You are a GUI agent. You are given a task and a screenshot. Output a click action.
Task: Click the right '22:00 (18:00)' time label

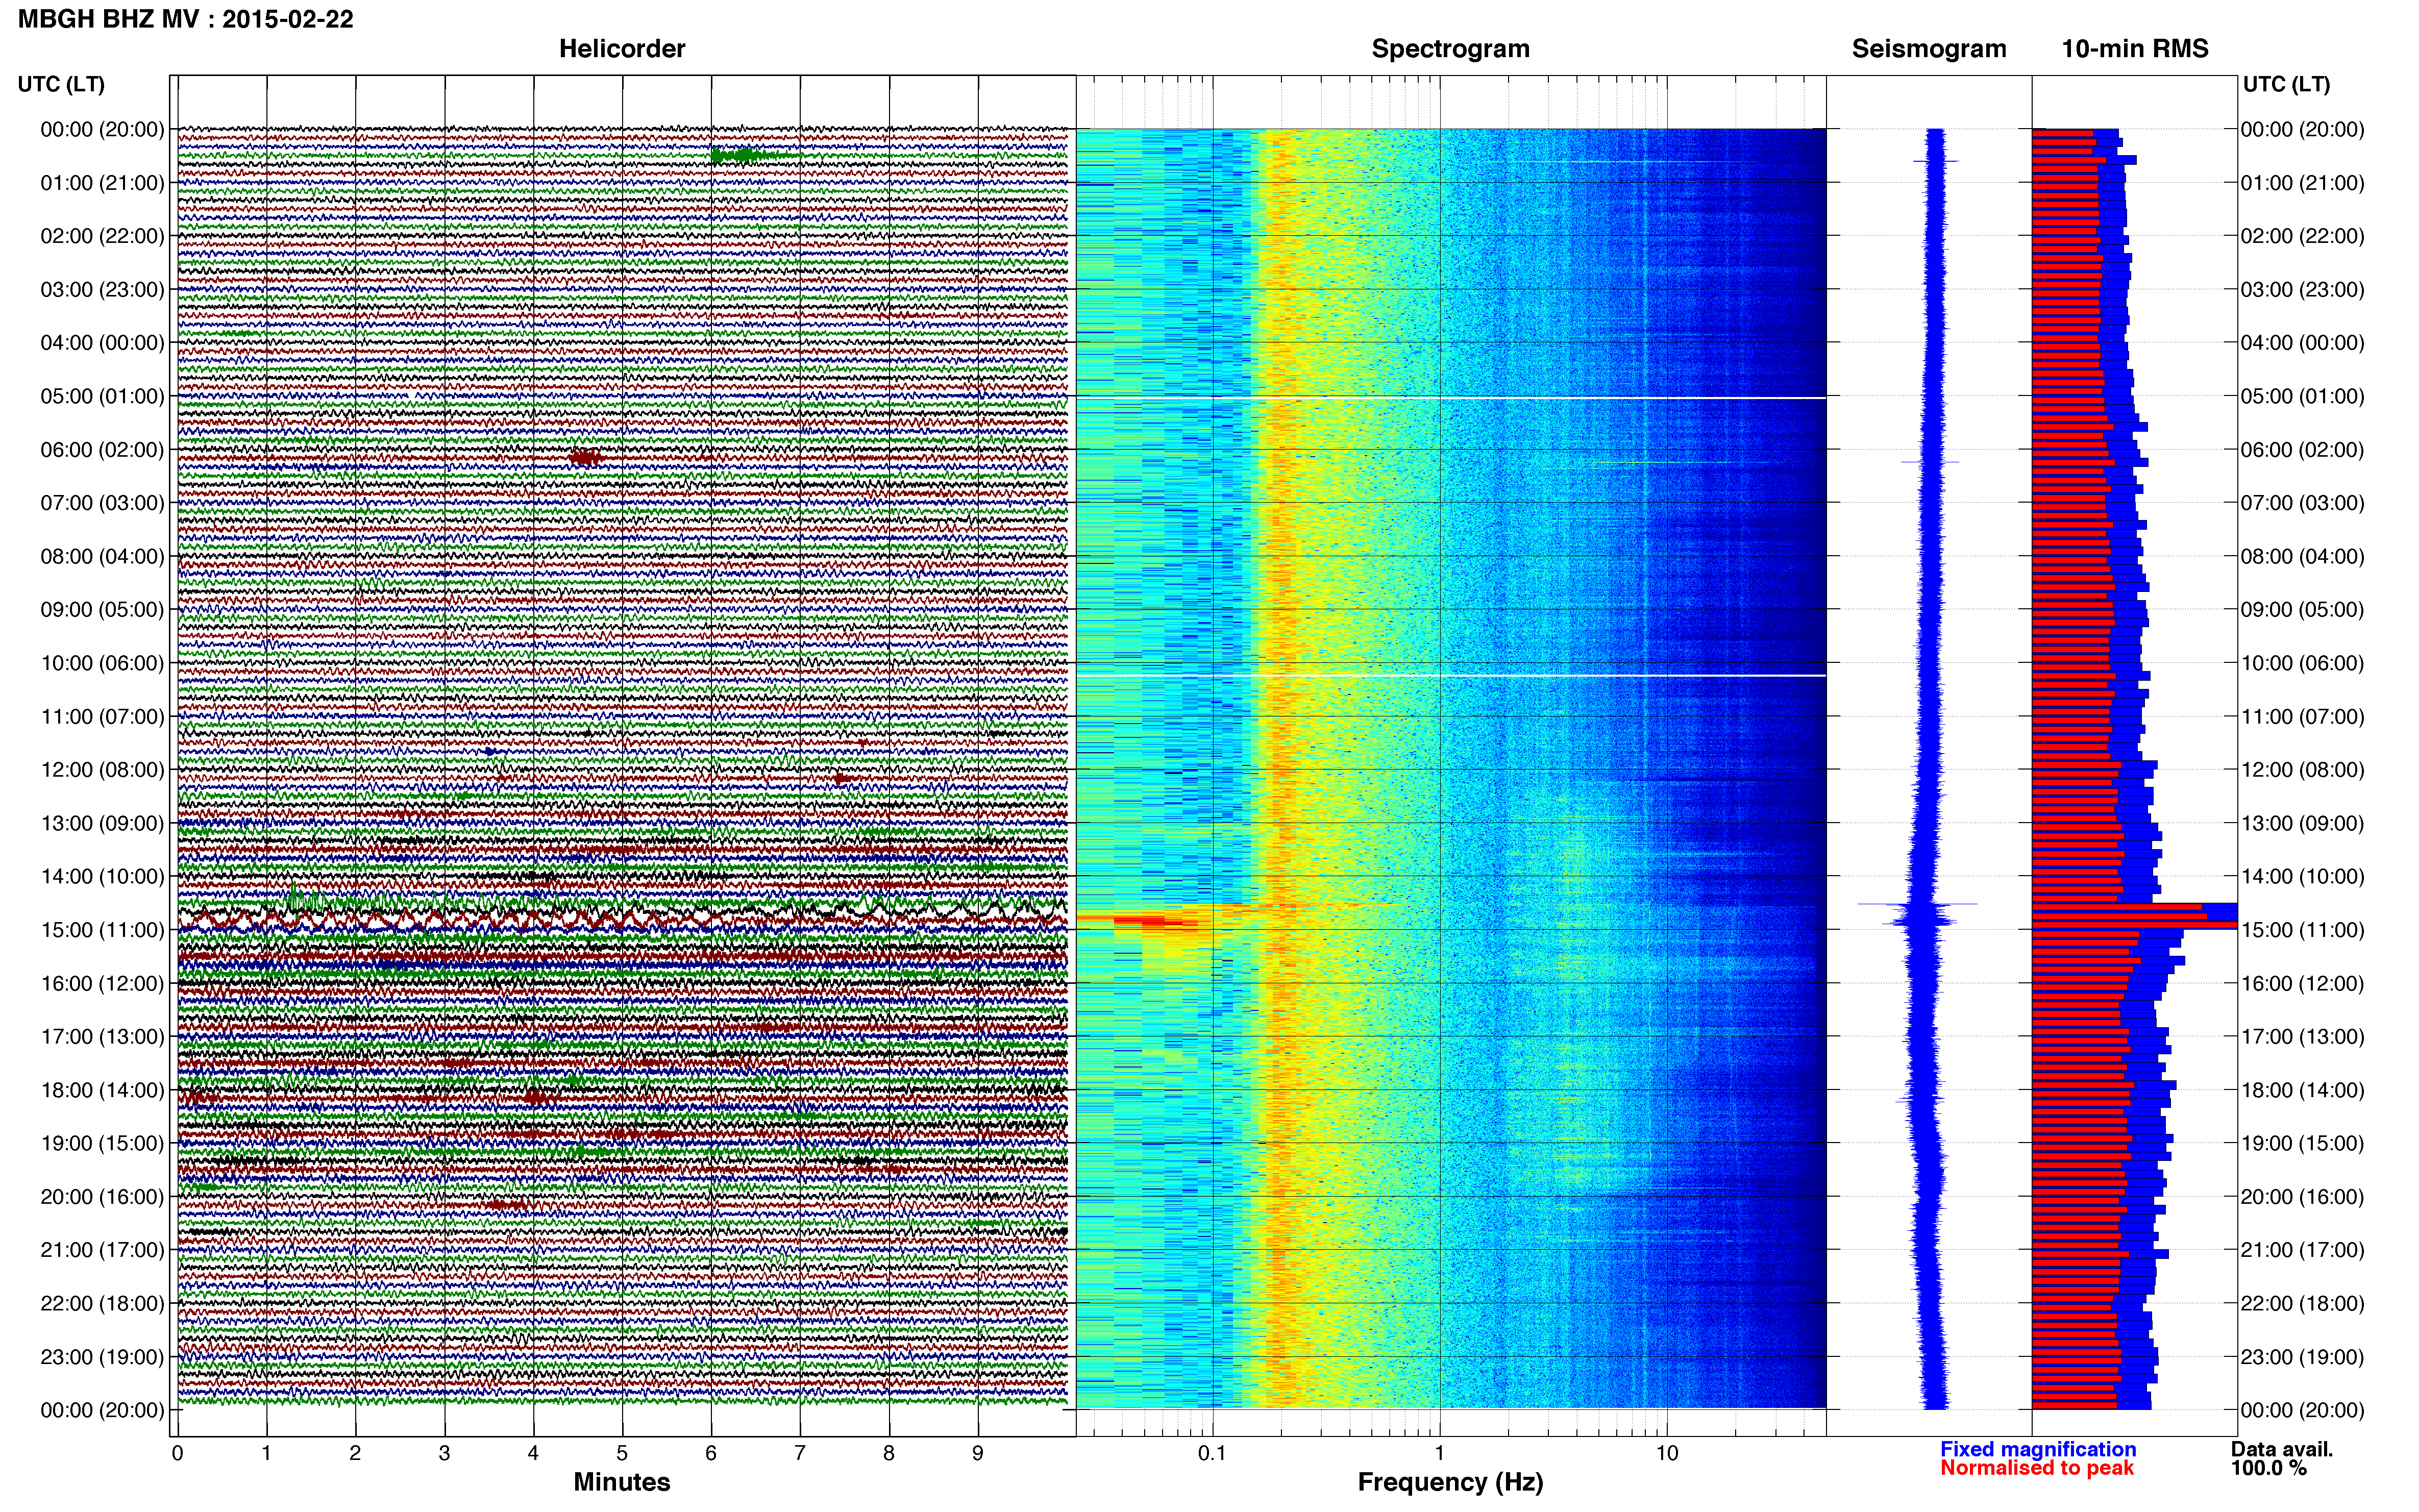[2302, 1304]
